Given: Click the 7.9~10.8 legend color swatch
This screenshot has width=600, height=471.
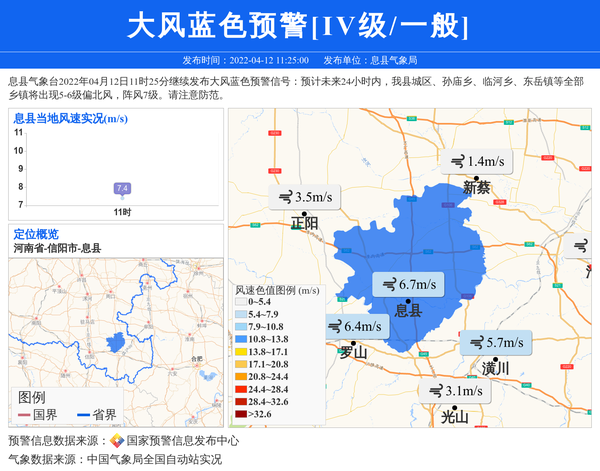Looking at the screenshot, I should 241,327.
